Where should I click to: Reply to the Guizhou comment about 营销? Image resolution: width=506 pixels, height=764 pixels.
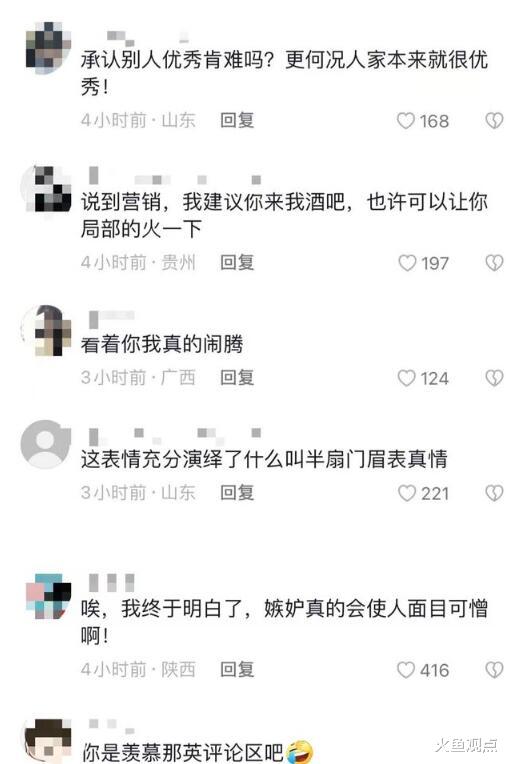click(x=237, y=263)
